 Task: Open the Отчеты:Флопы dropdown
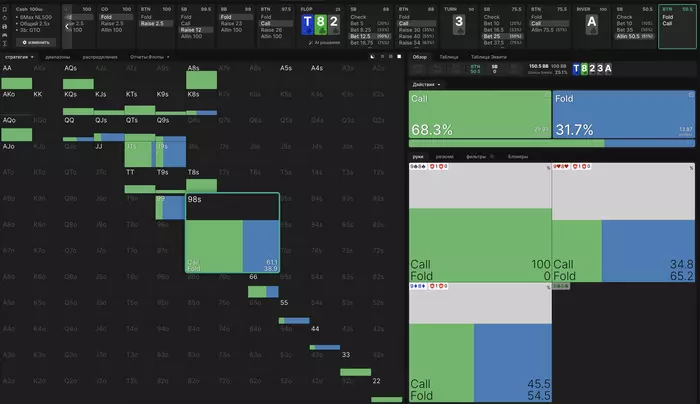150,57
